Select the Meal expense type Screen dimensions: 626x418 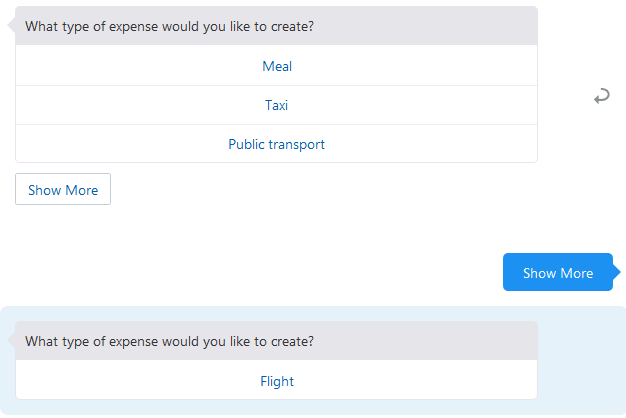coord(277,66)
